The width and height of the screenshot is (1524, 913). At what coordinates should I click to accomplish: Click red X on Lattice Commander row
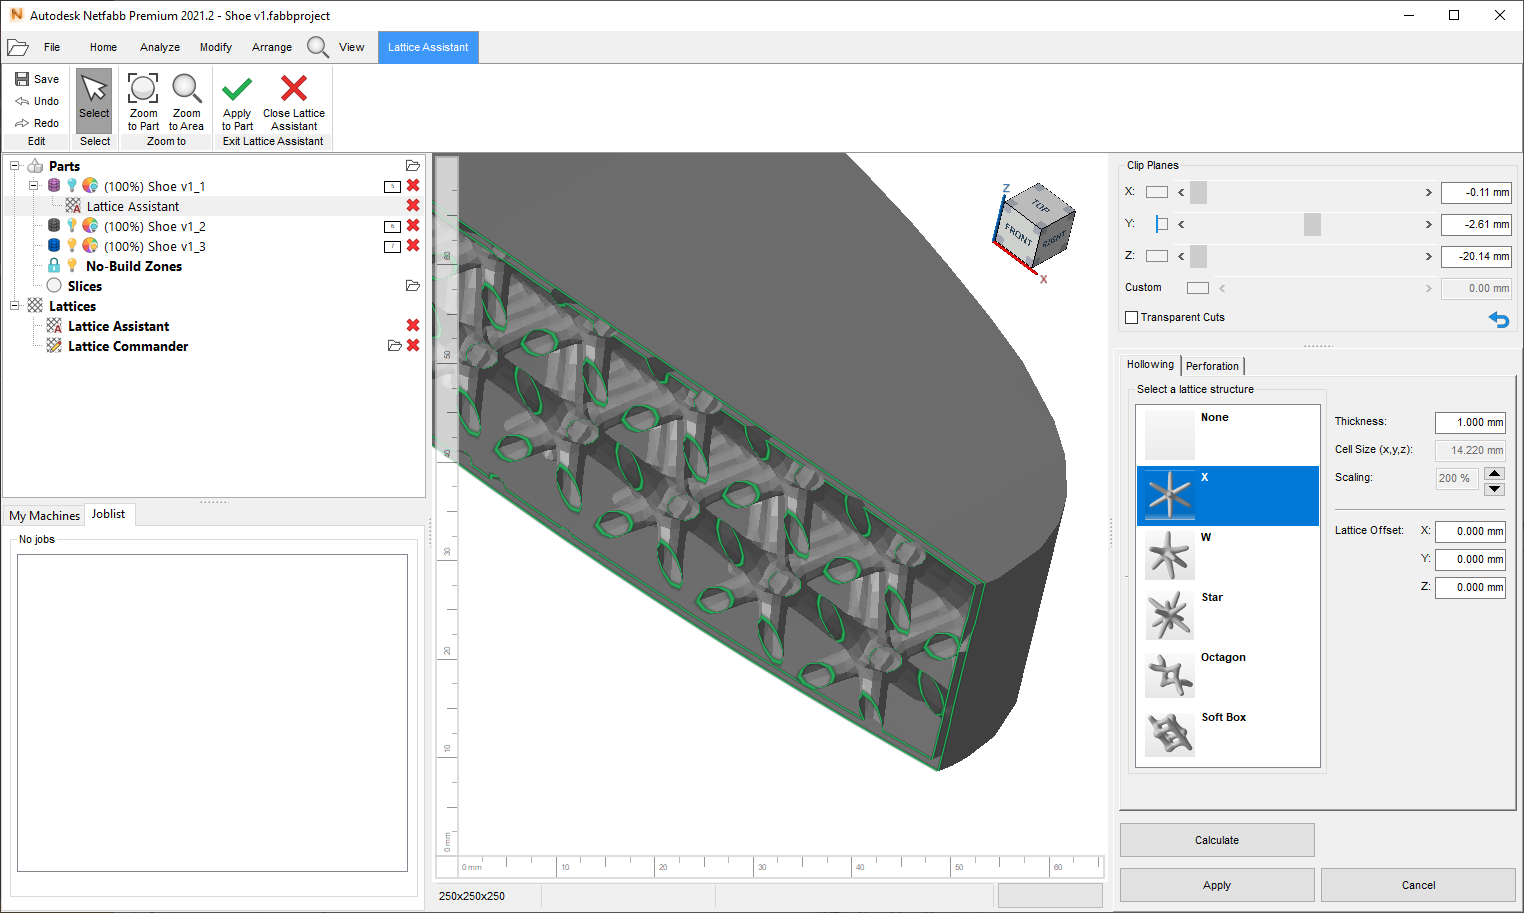413,345
